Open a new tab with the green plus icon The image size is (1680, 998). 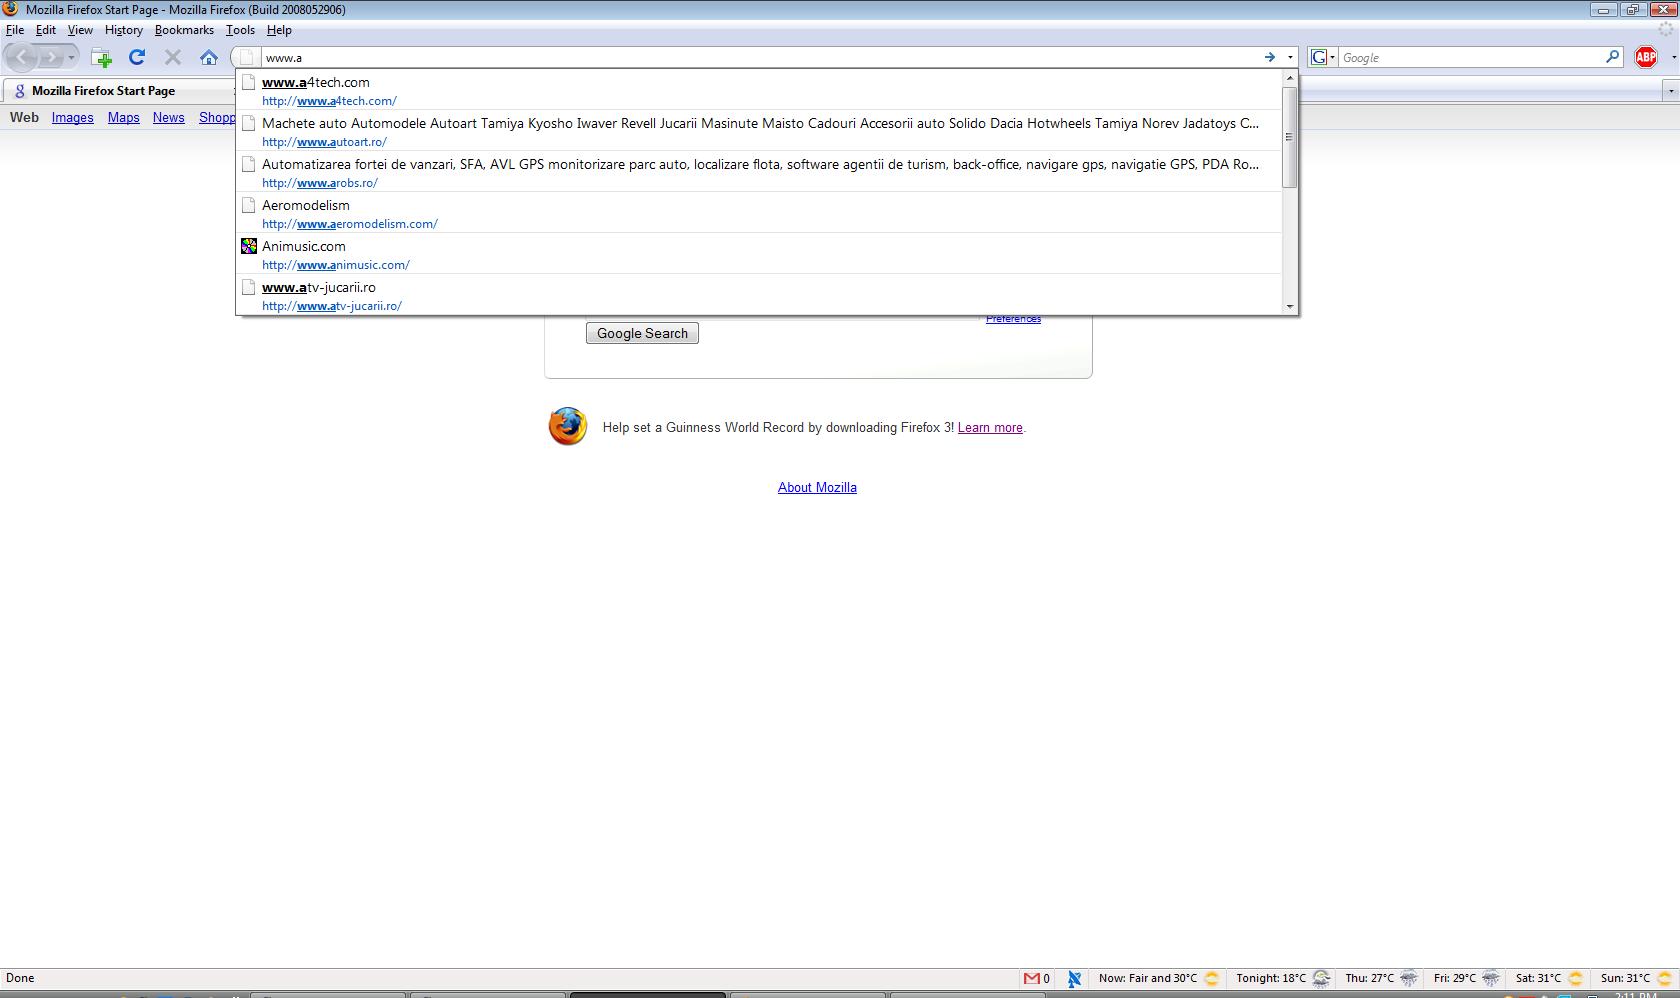click(x=101, y=57)
